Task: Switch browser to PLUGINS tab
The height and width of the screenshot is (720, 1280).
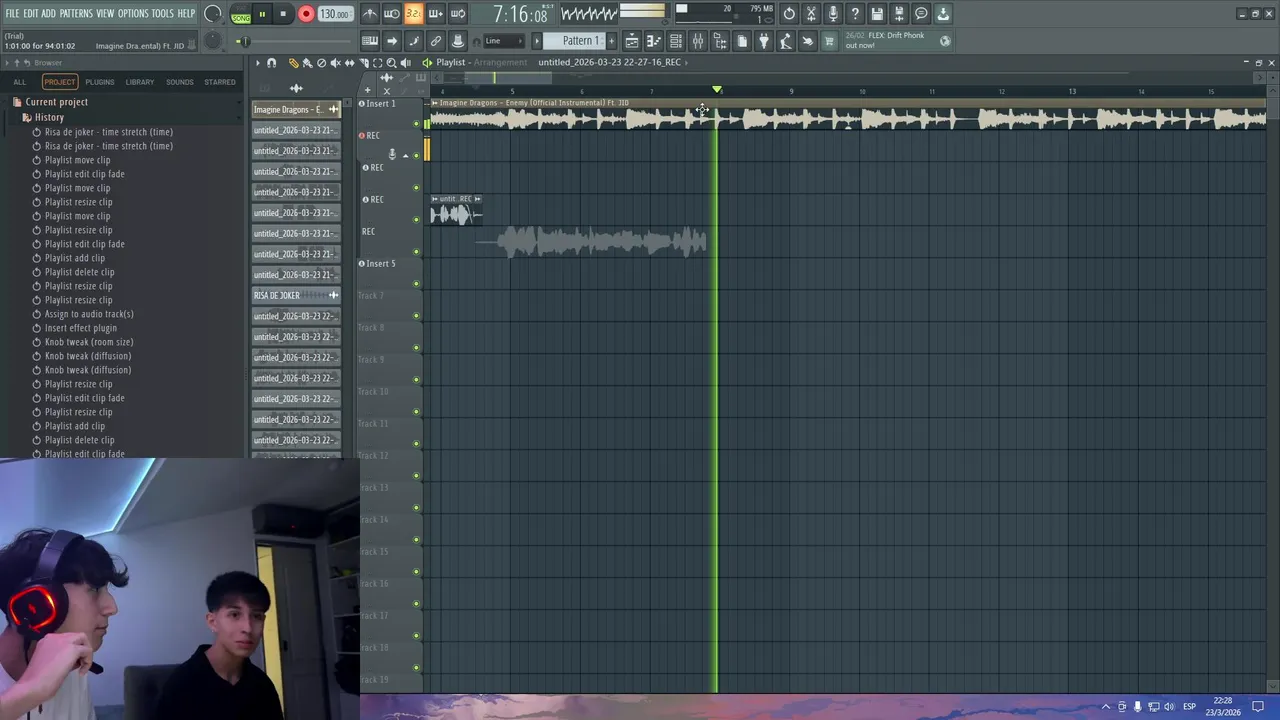Action: pyautogui.click(x=99, y=82)
